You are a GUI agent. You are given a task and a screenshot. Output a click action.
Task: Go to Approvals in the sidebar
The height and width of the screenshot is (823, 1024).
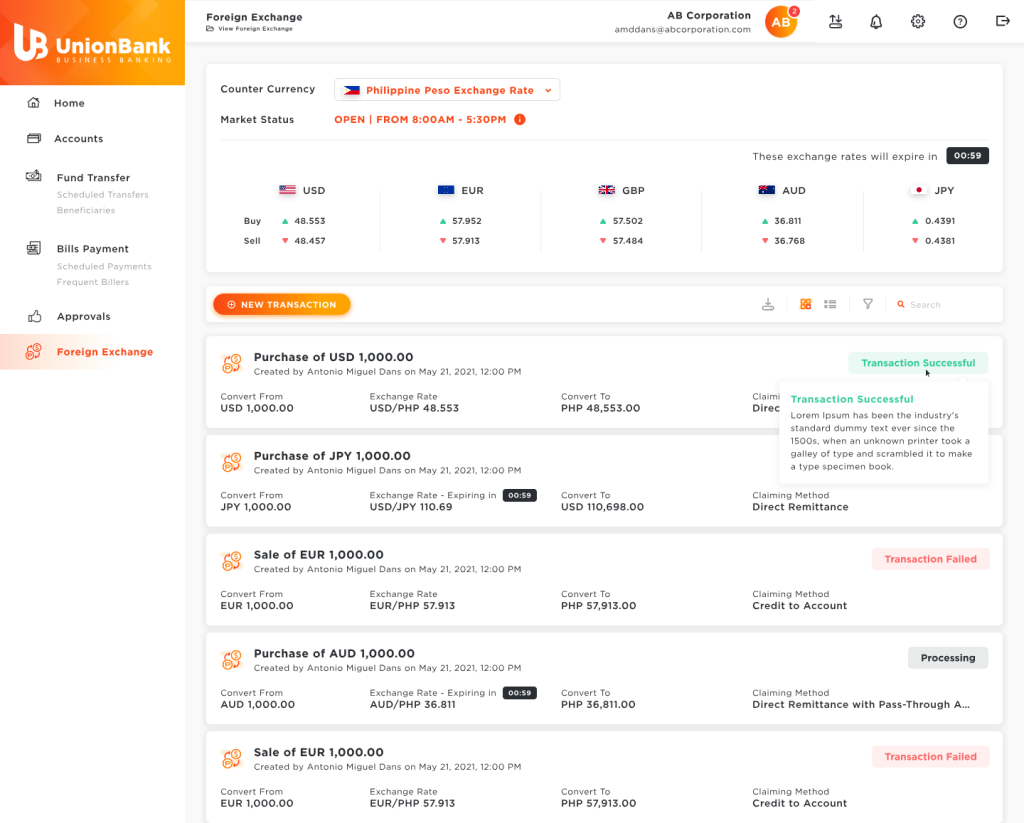pyautogui.click(x=83, y=317)
